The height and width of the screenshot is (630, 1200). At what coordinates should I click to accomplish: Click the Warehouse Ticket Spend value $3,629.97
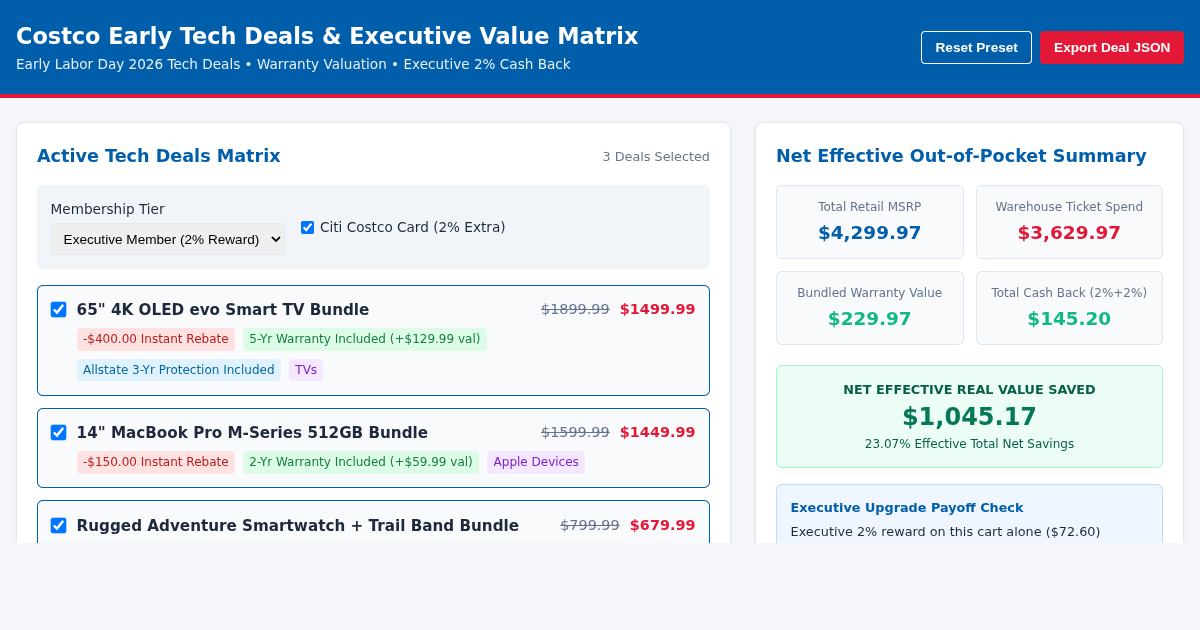tap(1069, 233)
